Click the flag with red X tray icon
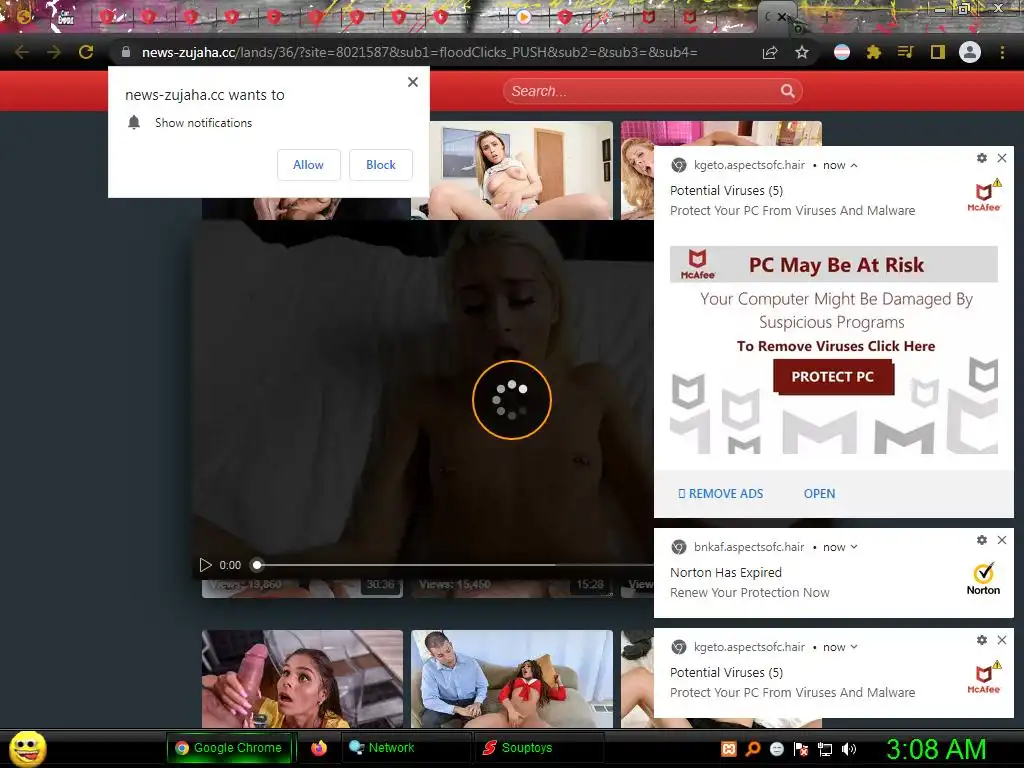Image resolution: width=1024 pixels, height=768 pixels. (801, 749)
